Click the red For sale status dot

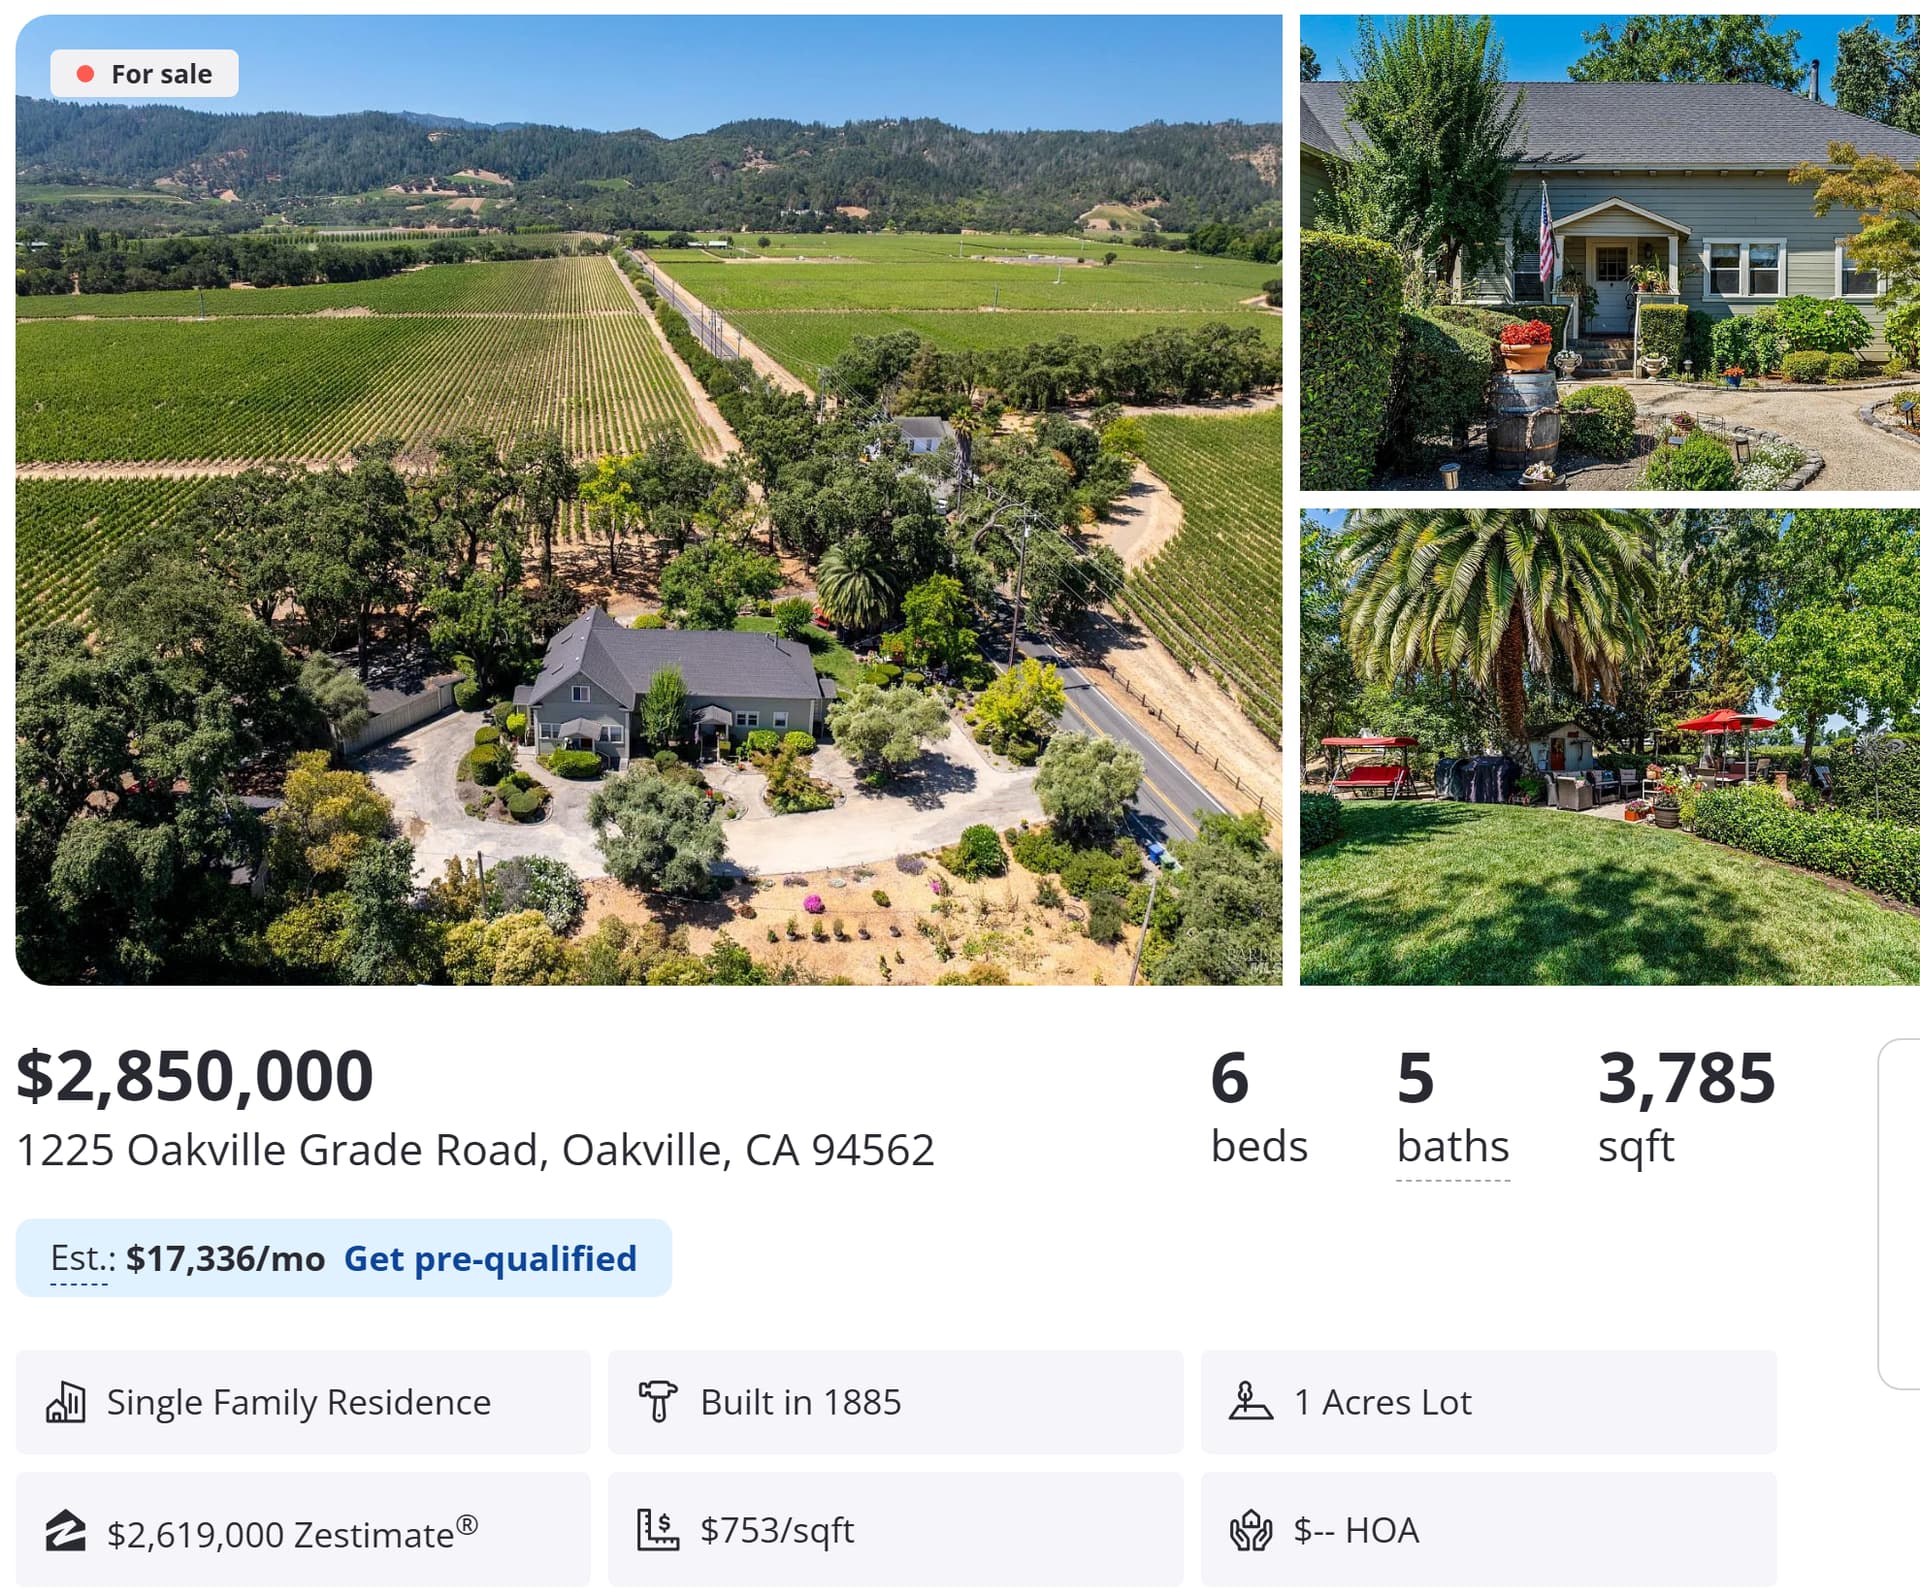pyautogui.click(x=86, y=74)
